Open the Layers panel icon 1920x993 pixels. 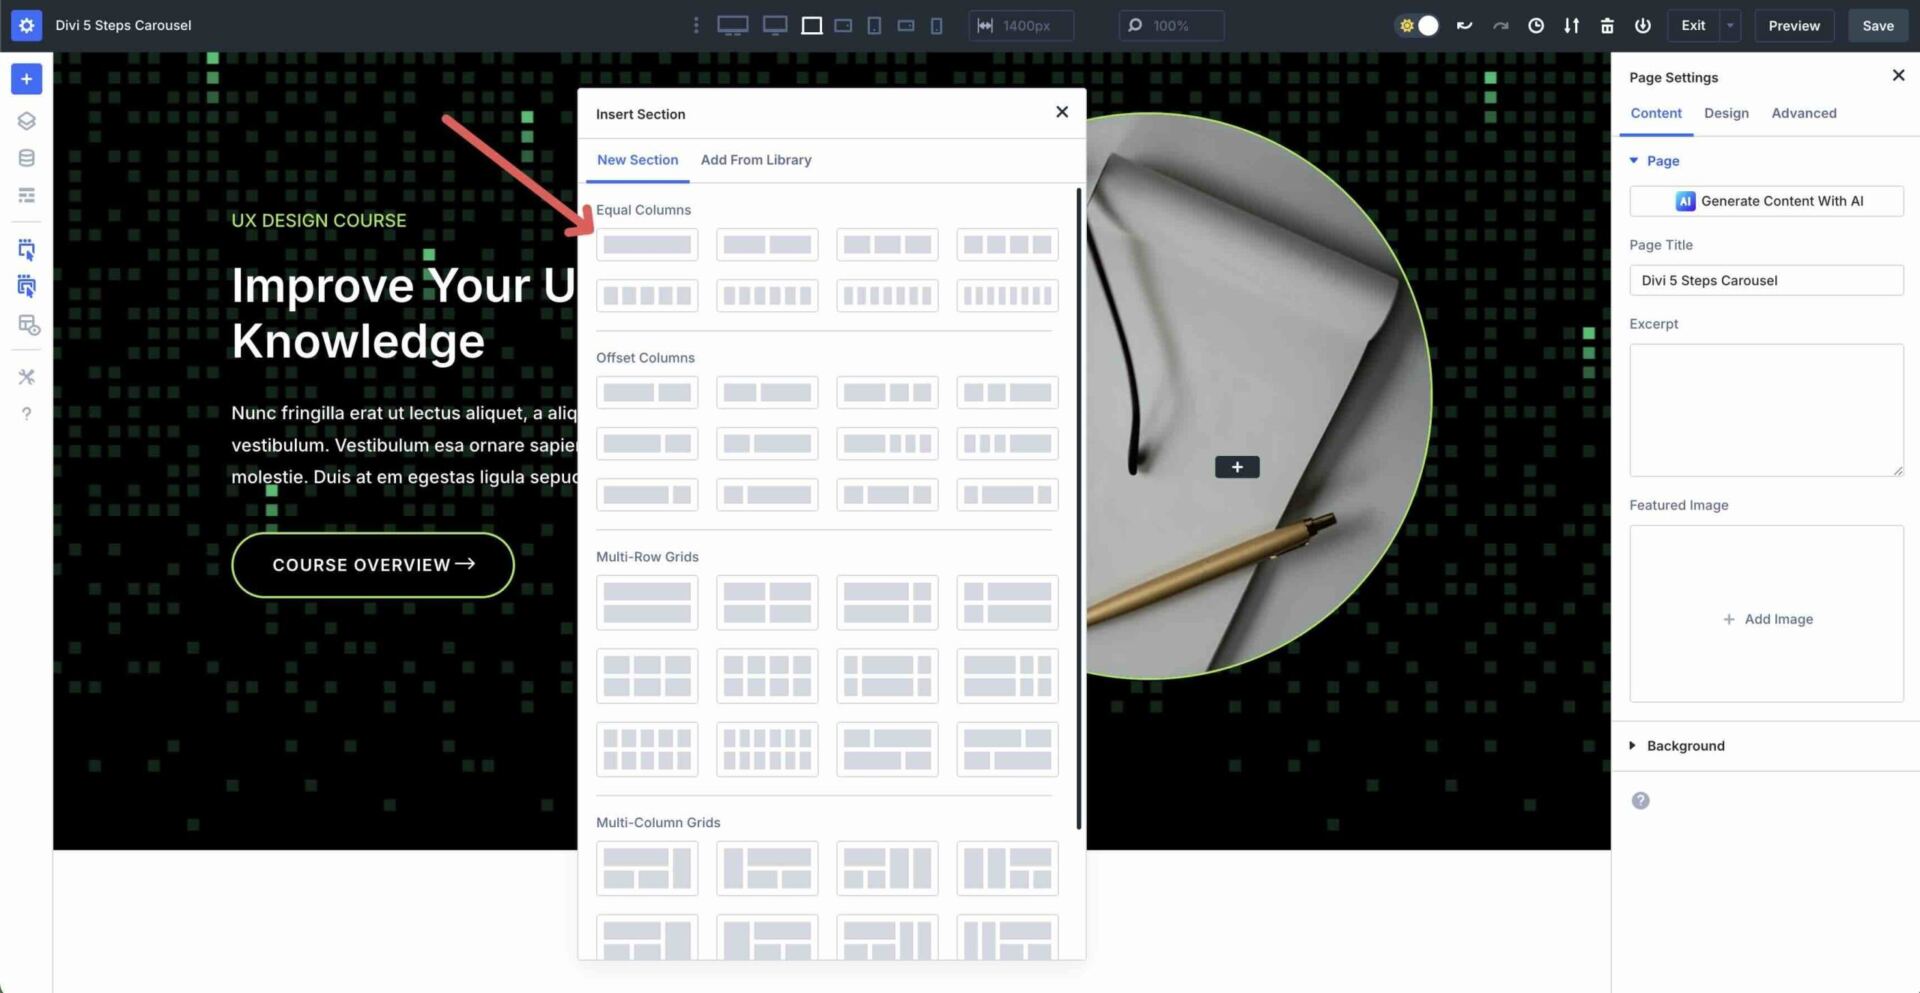[27, 120]
